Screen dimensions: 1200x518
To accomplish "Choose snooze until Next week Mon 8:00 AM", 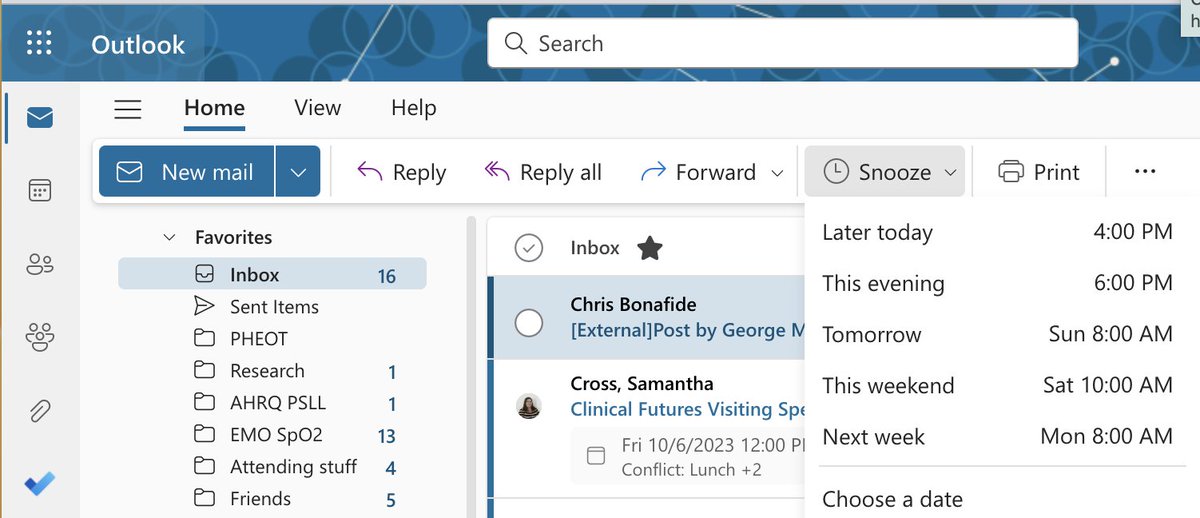I will (x=997, y=436).
